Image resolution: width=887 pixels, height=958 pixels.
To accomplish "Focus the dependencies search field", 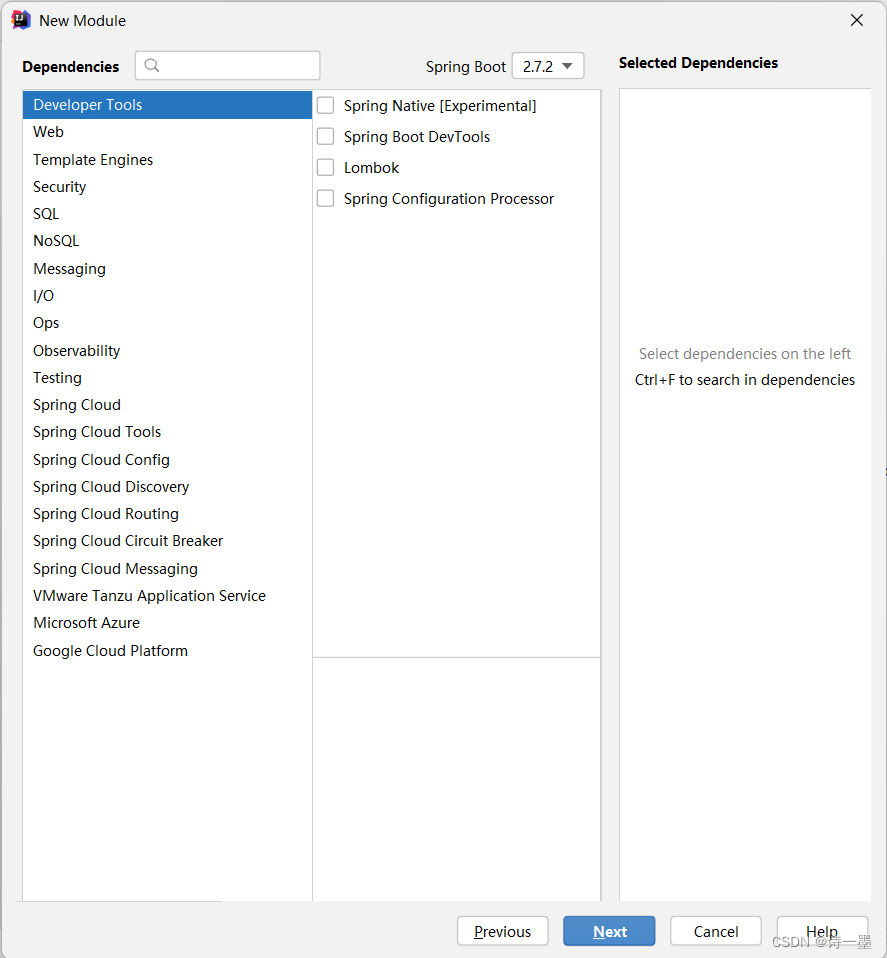I will (228, 65).
